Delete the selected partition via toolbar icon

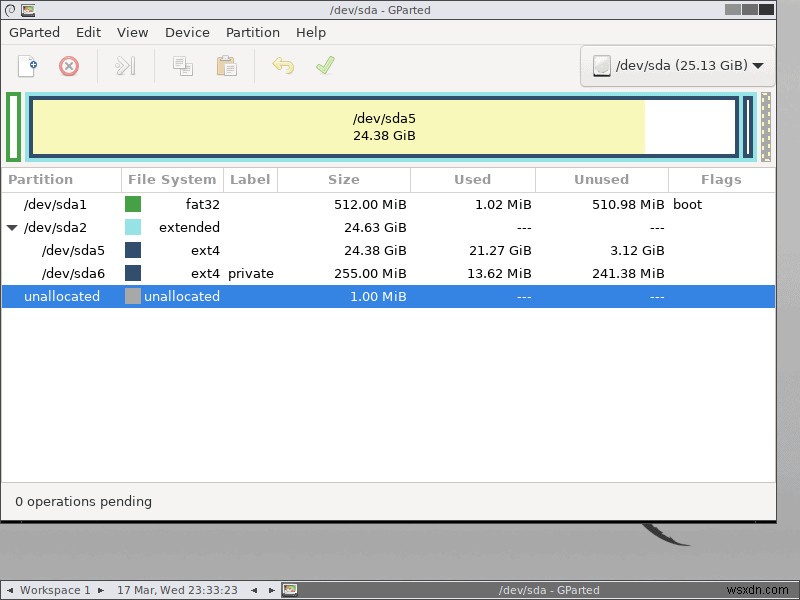pos(68,66)
